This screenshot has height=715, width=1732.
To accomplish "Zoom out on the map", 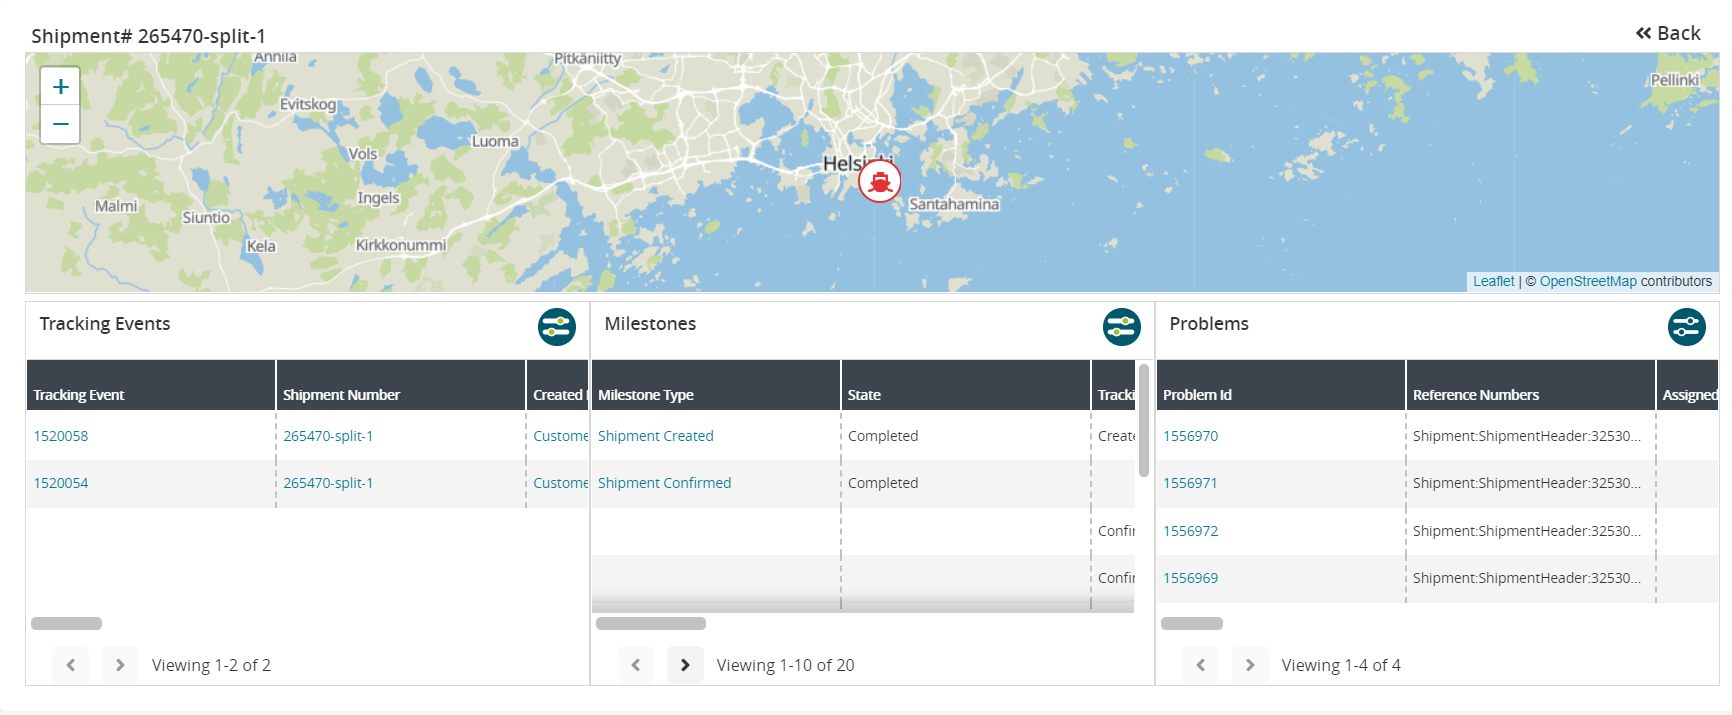I will coord(60,124).
